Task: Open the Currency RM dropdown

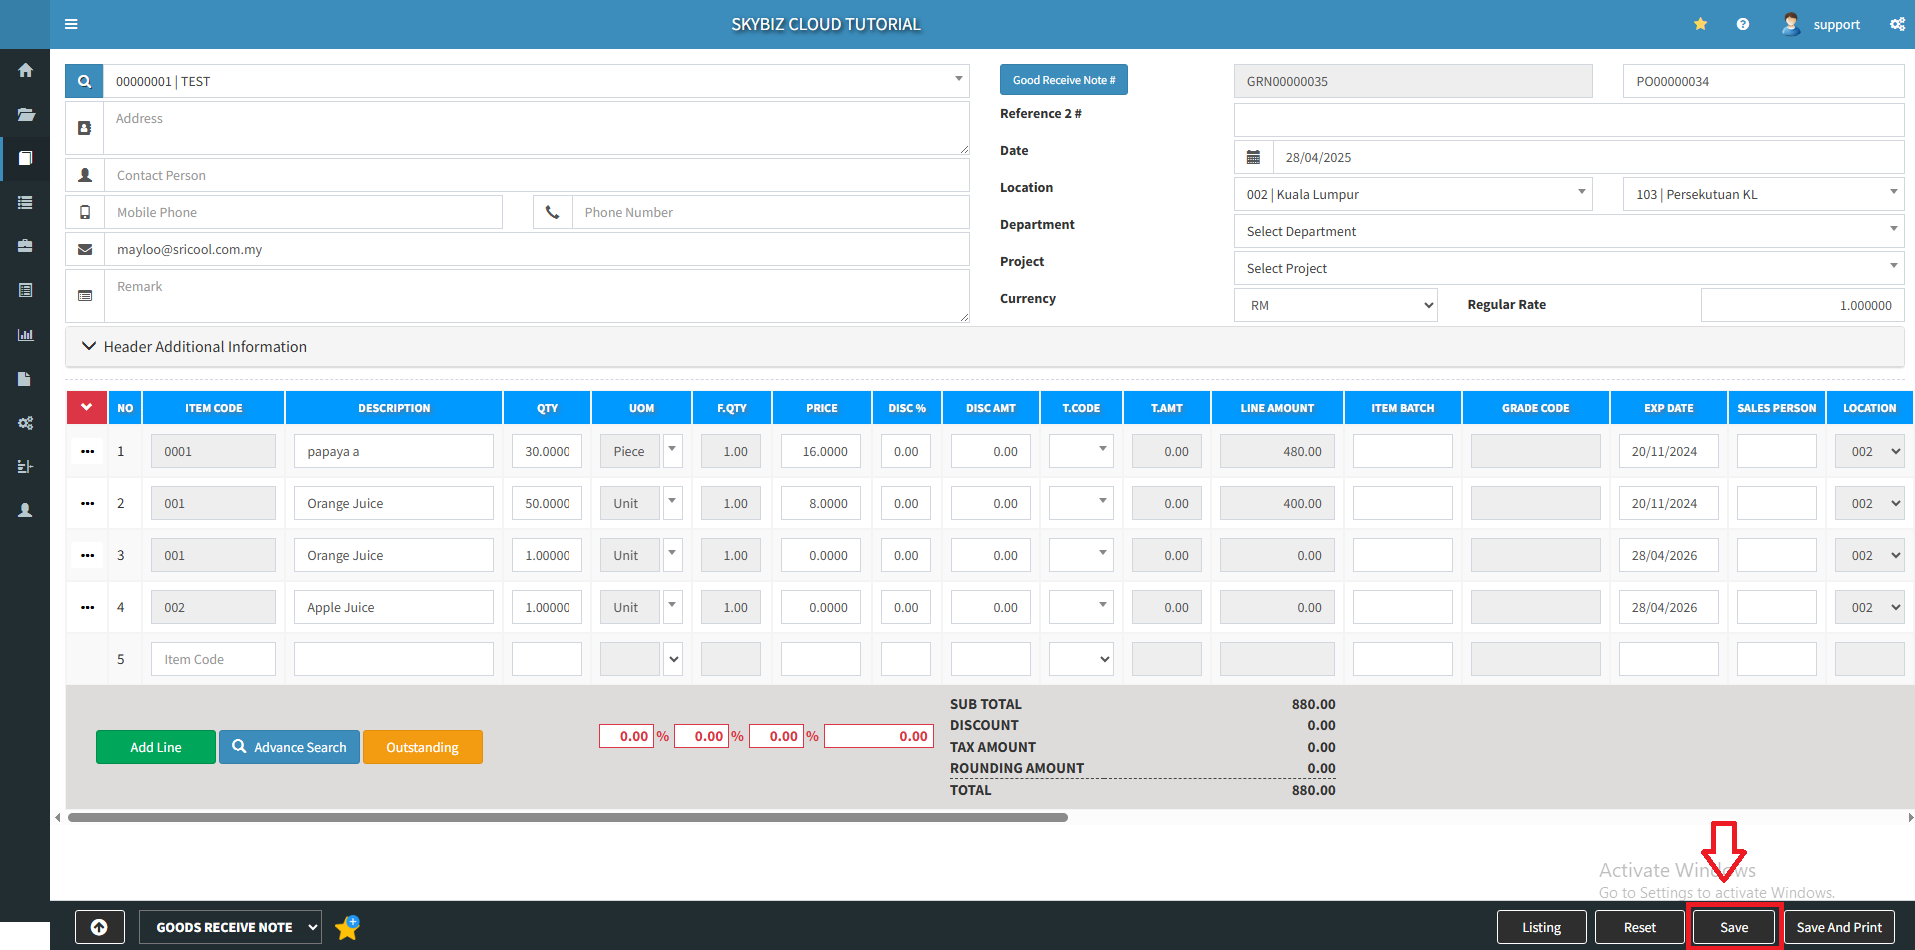Action: 1335,305
